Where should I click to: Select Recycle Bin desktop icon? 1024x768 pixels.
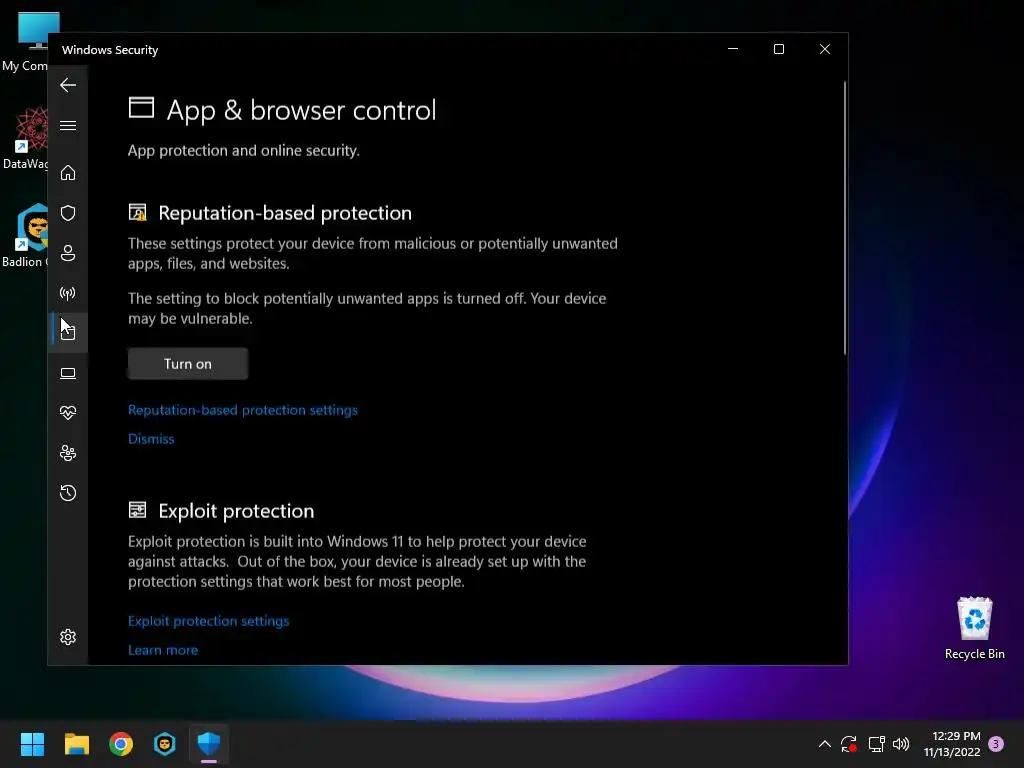click(974, 628)
